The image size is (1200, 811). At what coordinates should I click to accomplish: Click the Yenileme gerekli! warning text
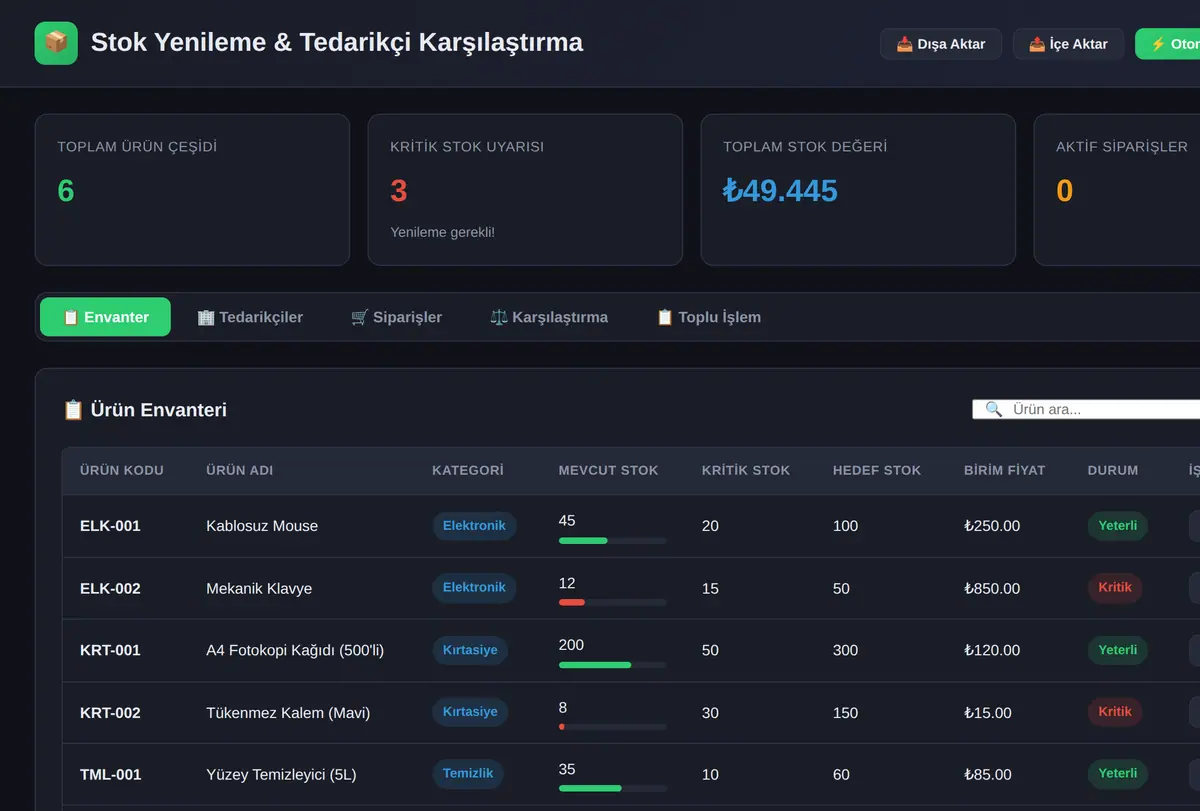click(x=442, y=232)
